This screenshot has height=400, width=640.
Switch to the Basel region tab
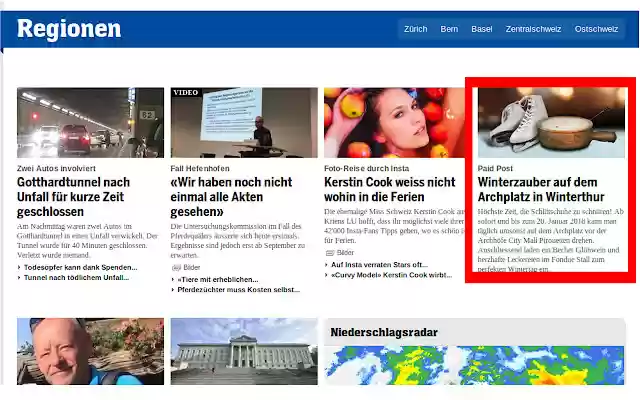482,29
